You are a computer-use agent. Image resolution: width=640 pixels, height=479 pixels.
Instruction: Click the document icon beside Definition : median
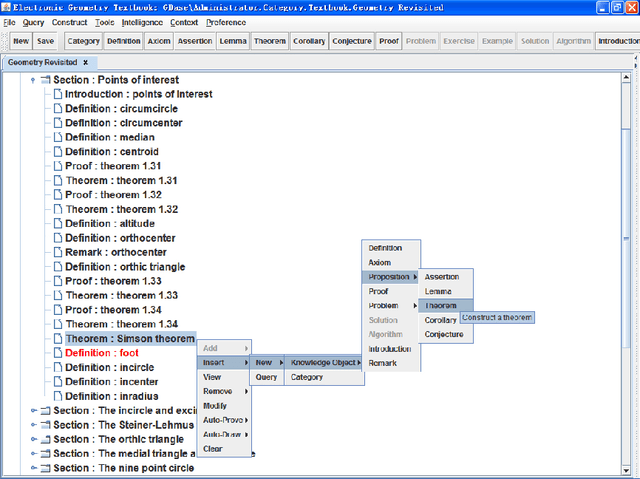click(x=58, y=137)
